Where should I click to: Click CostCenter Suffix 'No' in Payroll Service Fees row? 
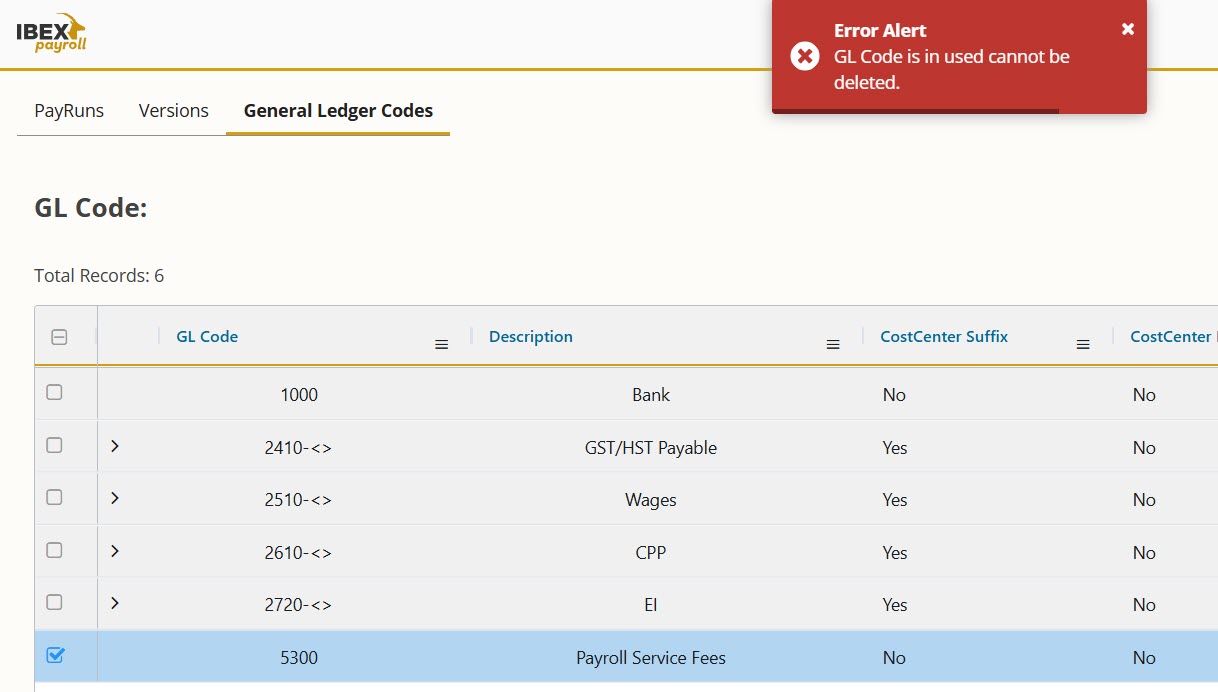[894, 658]
